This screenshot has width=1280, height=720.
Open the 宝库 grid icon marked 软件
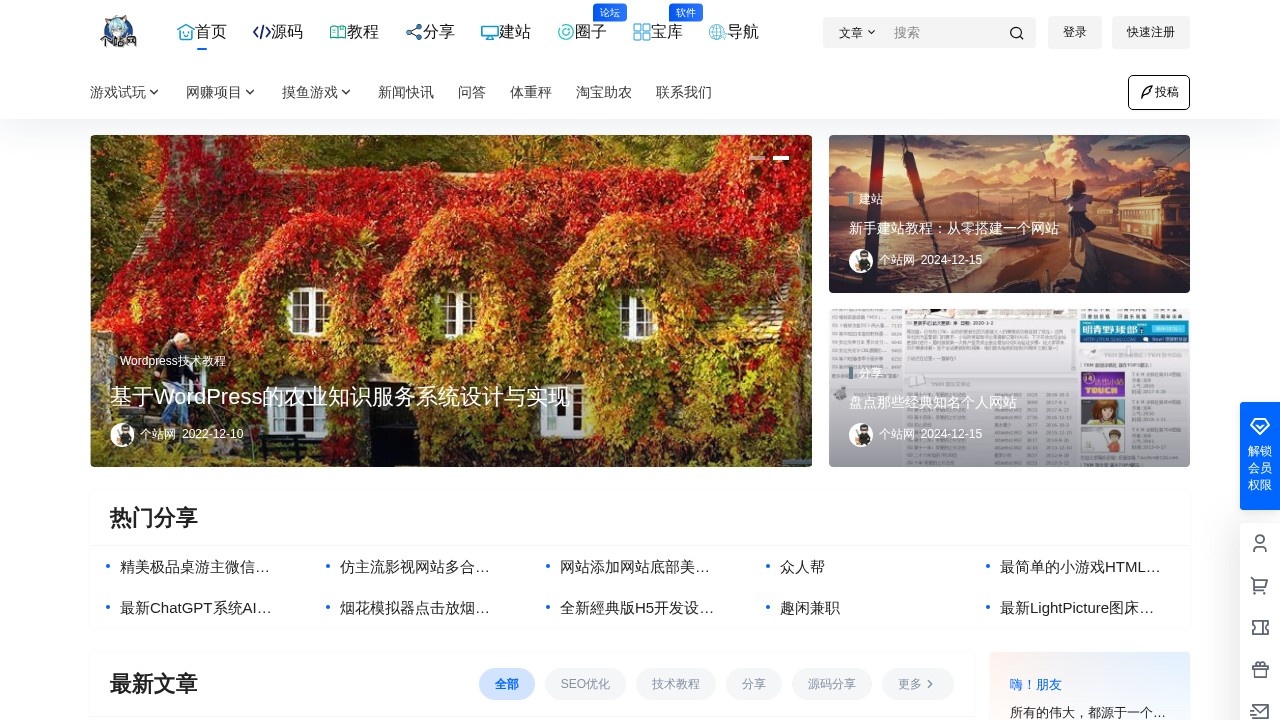coord(641,31)
